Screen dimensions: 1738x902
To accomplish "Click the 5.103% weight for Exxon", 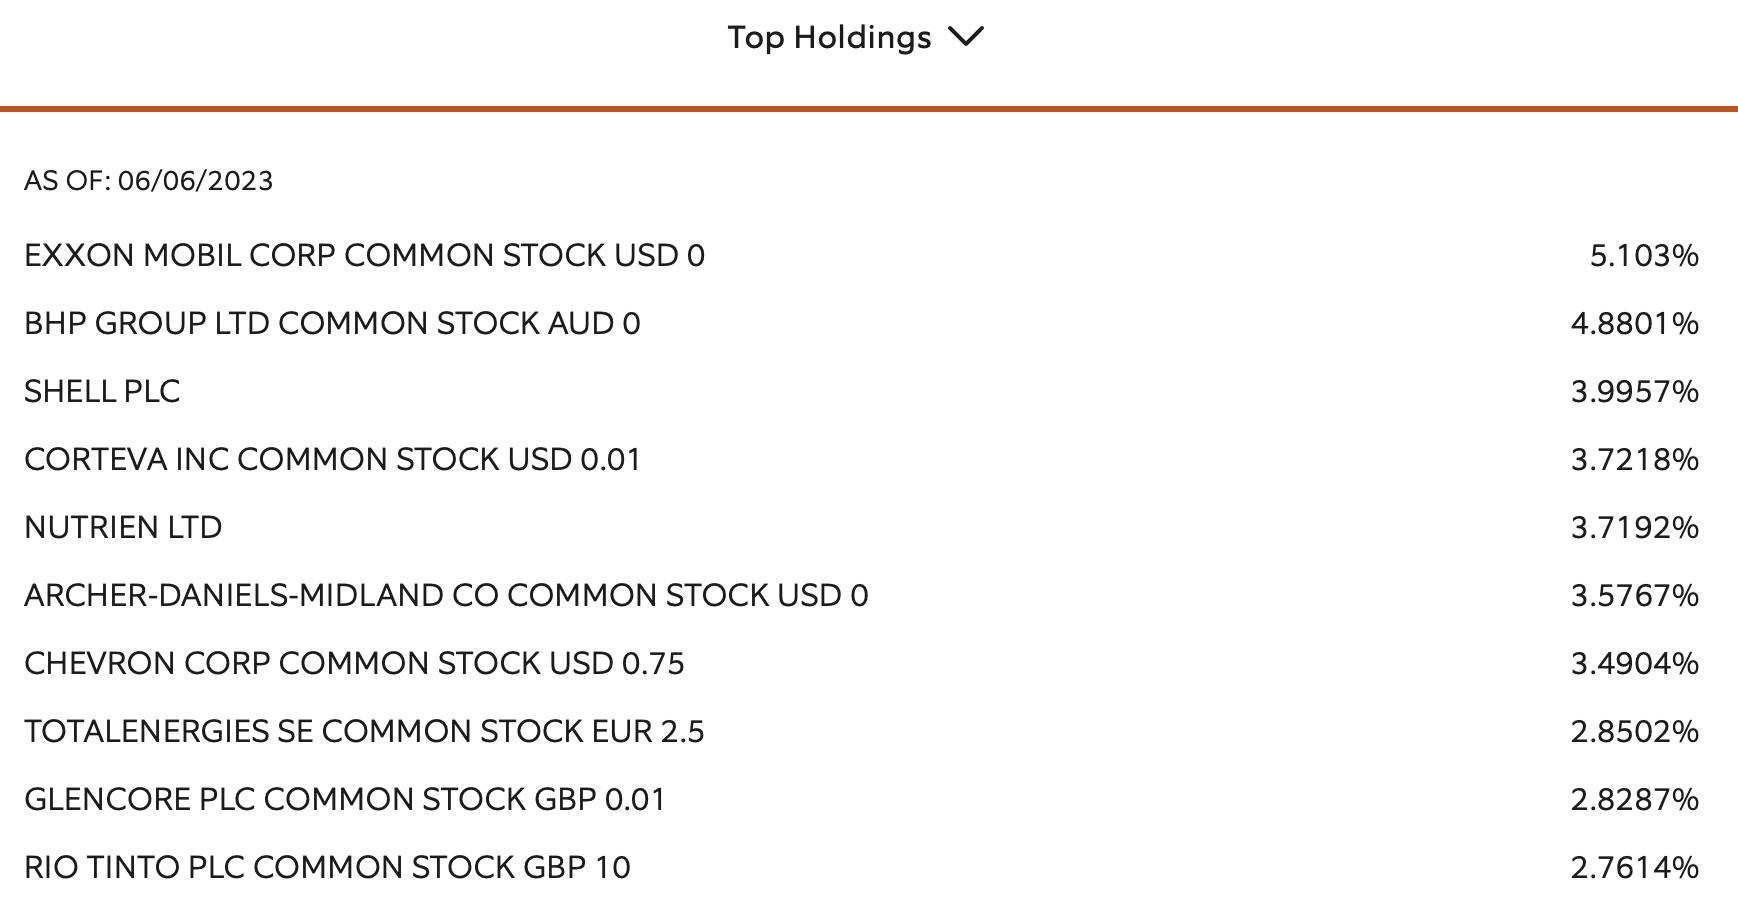I will [1644, 256].
